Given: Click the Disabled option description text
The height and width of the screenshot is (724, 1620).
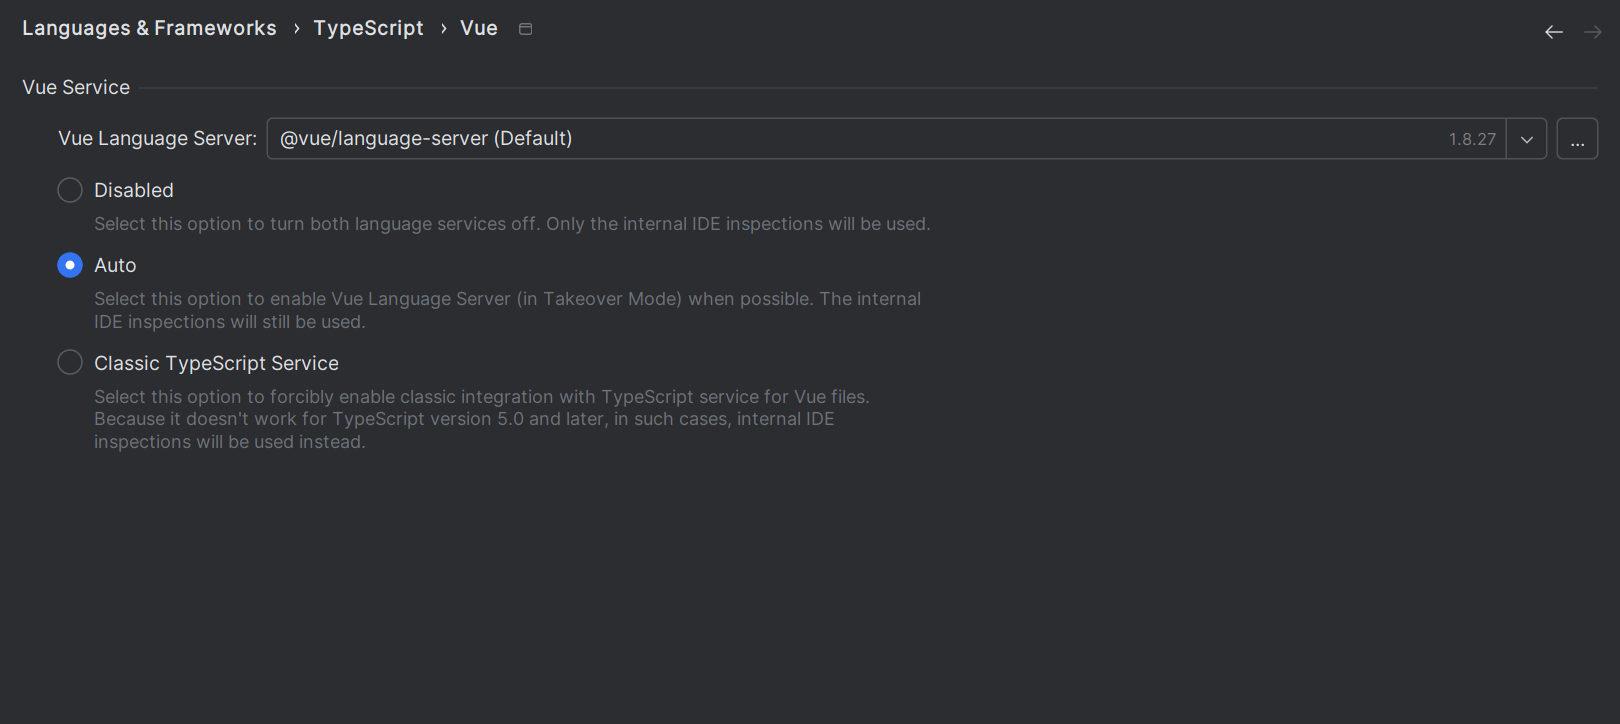Looking at the screenshot, I should [x=512, y=224].
